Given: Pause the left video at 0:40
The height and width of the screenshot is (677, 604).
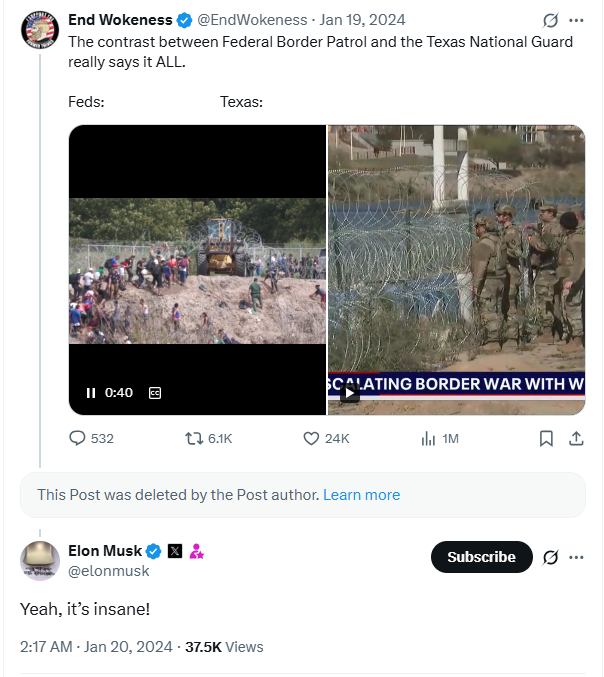Looking at the screenshot, I should [x=91, y=393].
